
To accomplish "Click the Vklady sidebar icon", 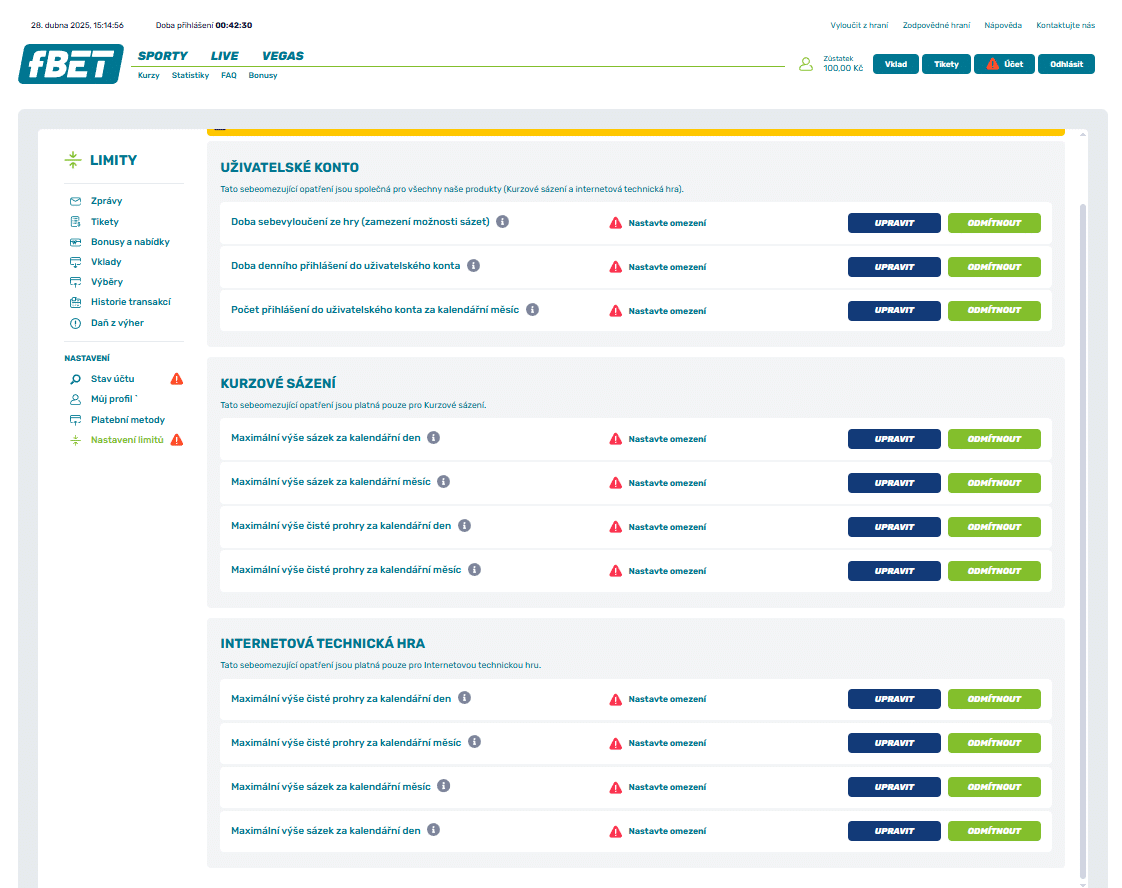I will point(75,262).
